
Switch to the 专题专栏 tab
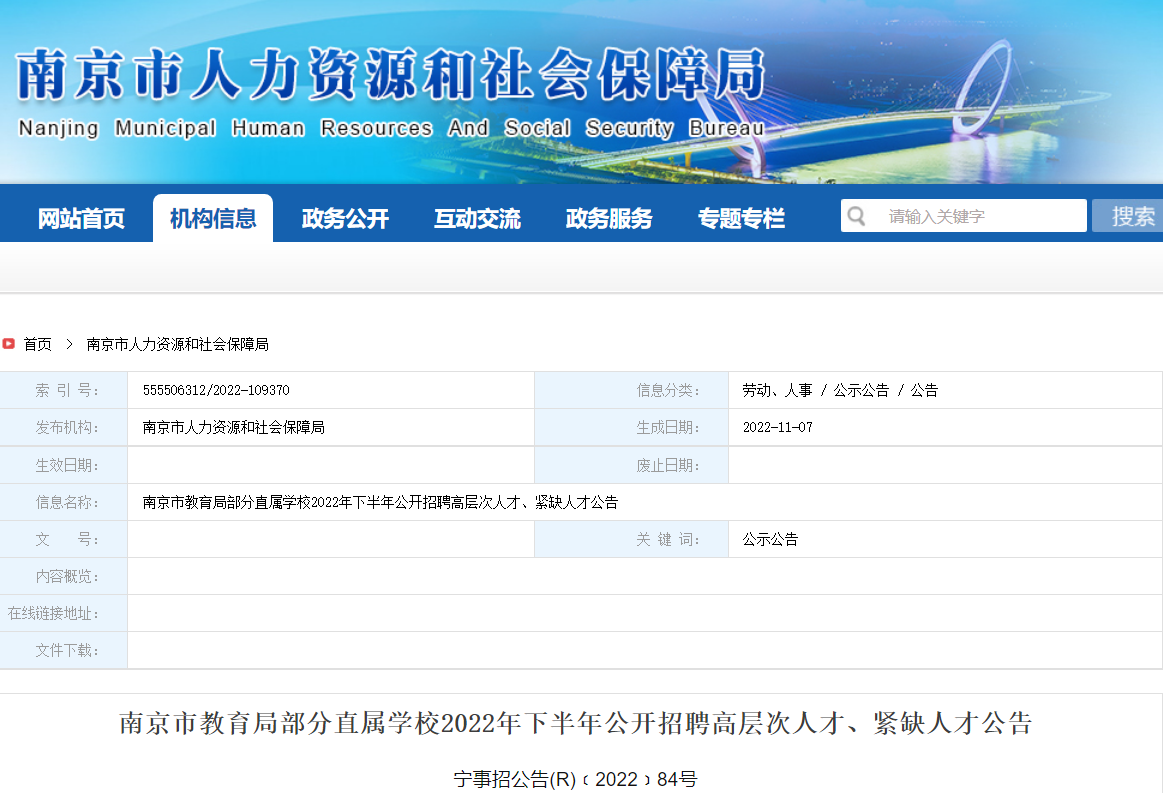coord(741,218)
